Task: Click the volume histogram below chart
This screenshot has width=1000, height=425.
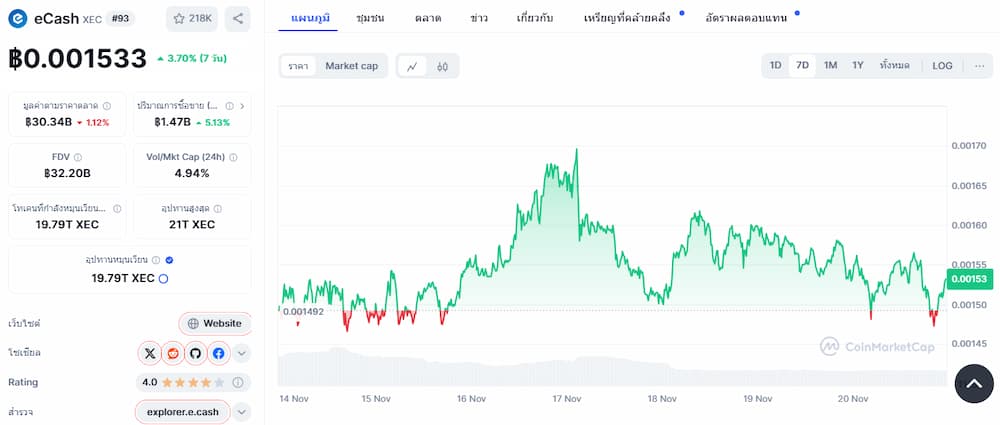Action: click(x=612, y=368)
